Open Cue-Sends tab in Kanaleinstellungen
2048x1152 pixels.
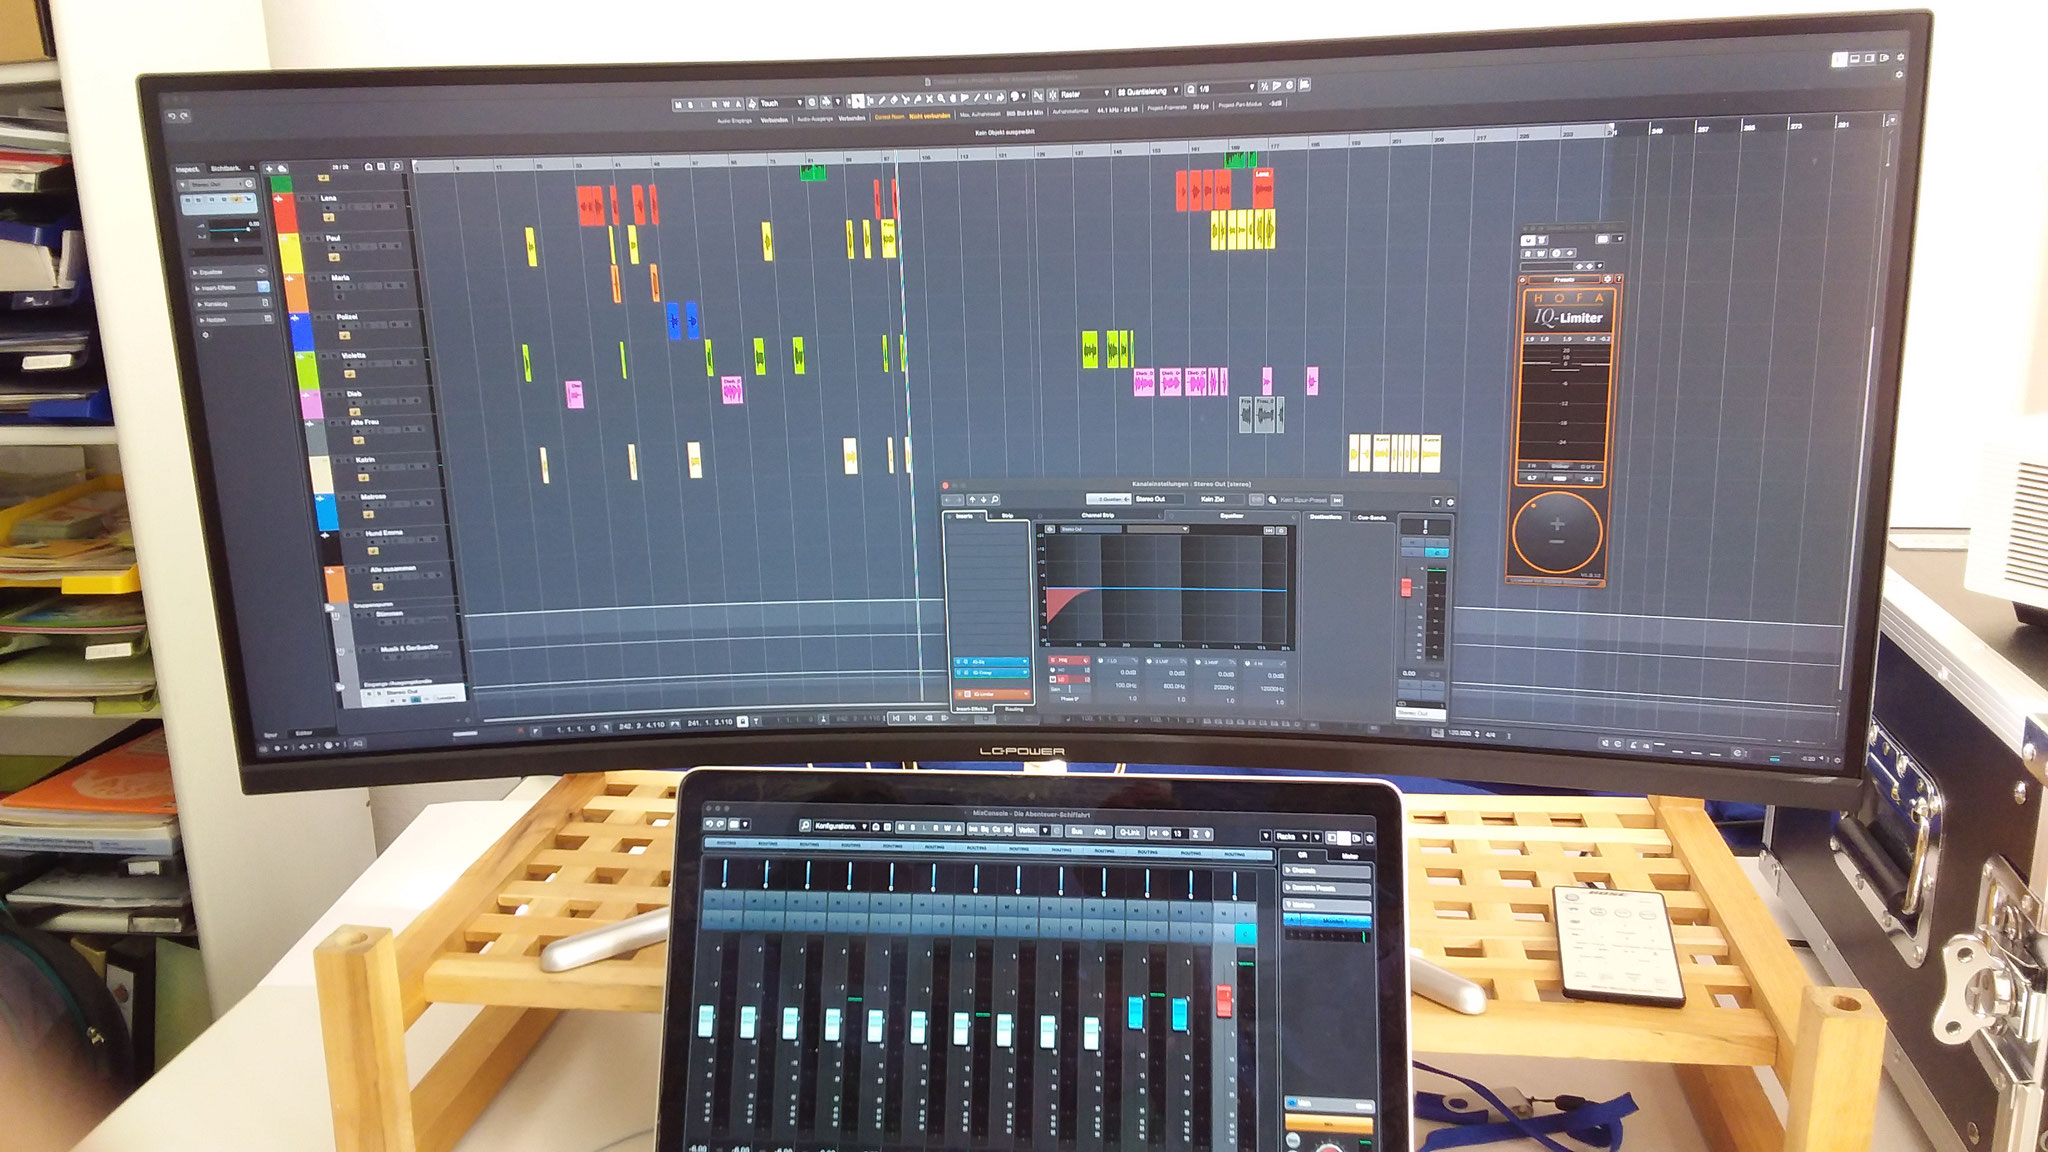click(x=1372, y=518)
